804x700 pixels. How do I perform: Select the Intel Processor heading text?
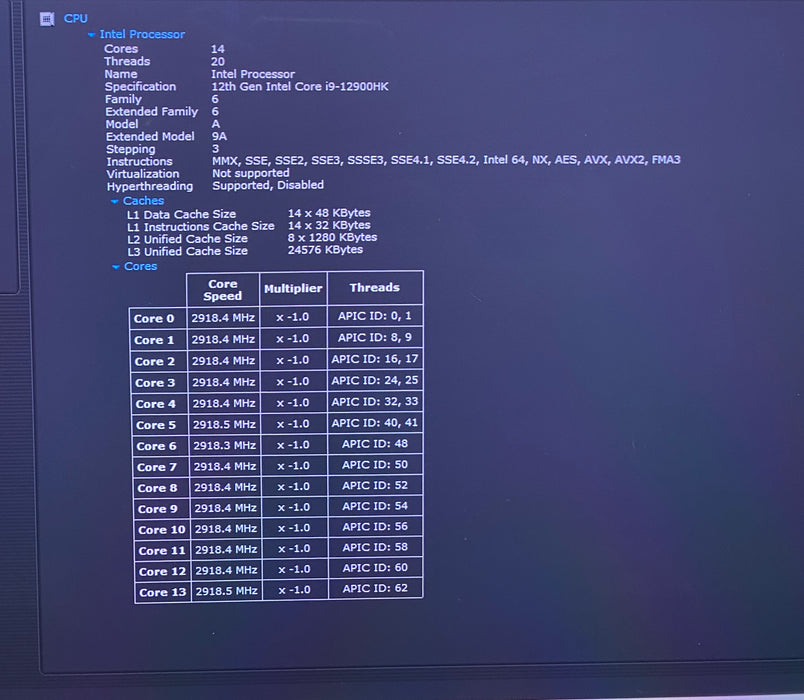tap(142, 34)
